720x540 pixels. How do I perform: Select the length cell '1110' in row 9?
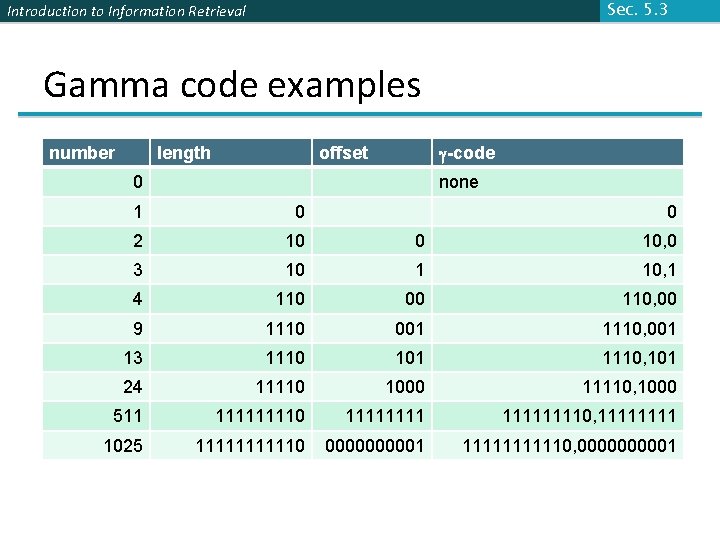231,328
